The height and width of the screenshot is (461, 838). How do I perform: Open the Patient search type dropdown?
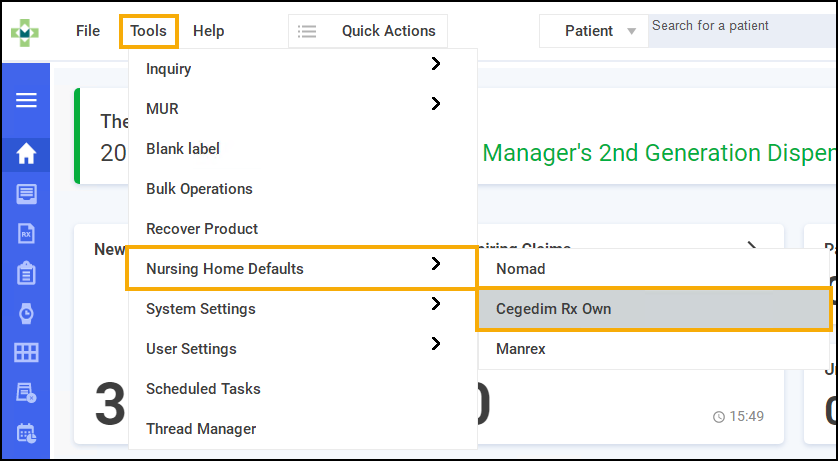tap(631, 31)
